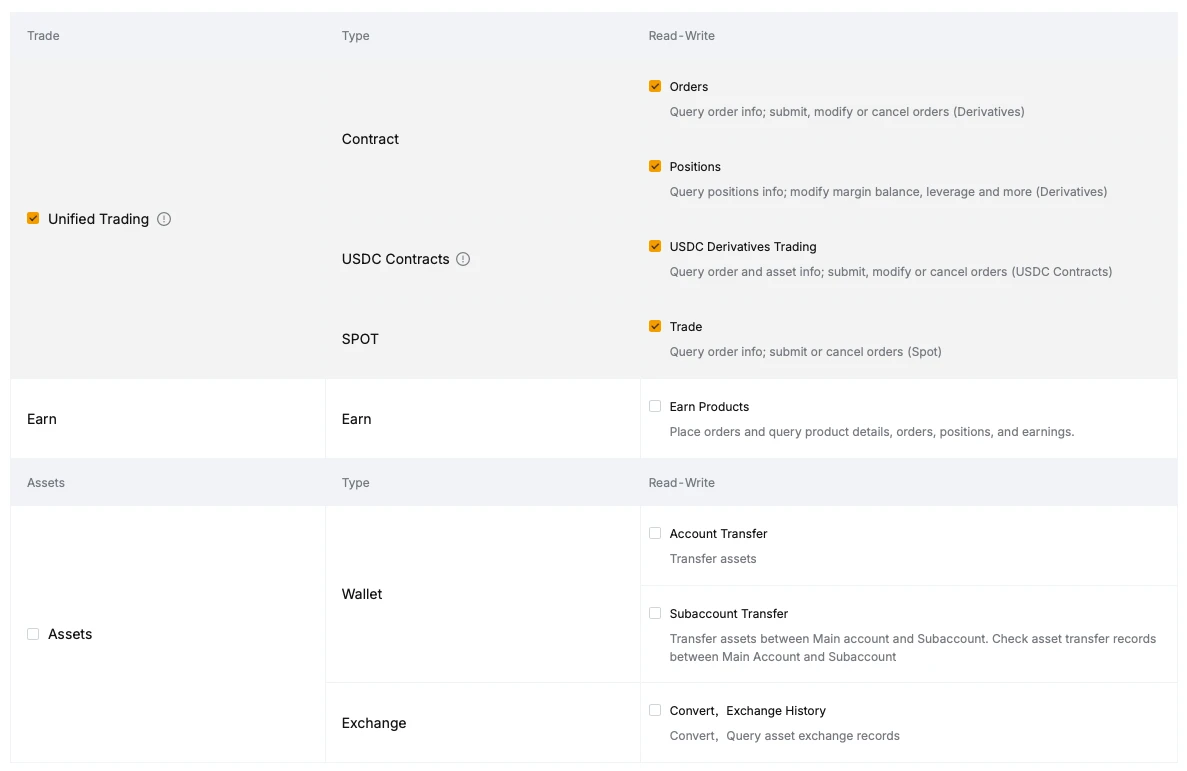This screenshot has height=771, width=1187.
Task: Disable USDC Derivatives Trading checkbox
Action: (655, 246)
